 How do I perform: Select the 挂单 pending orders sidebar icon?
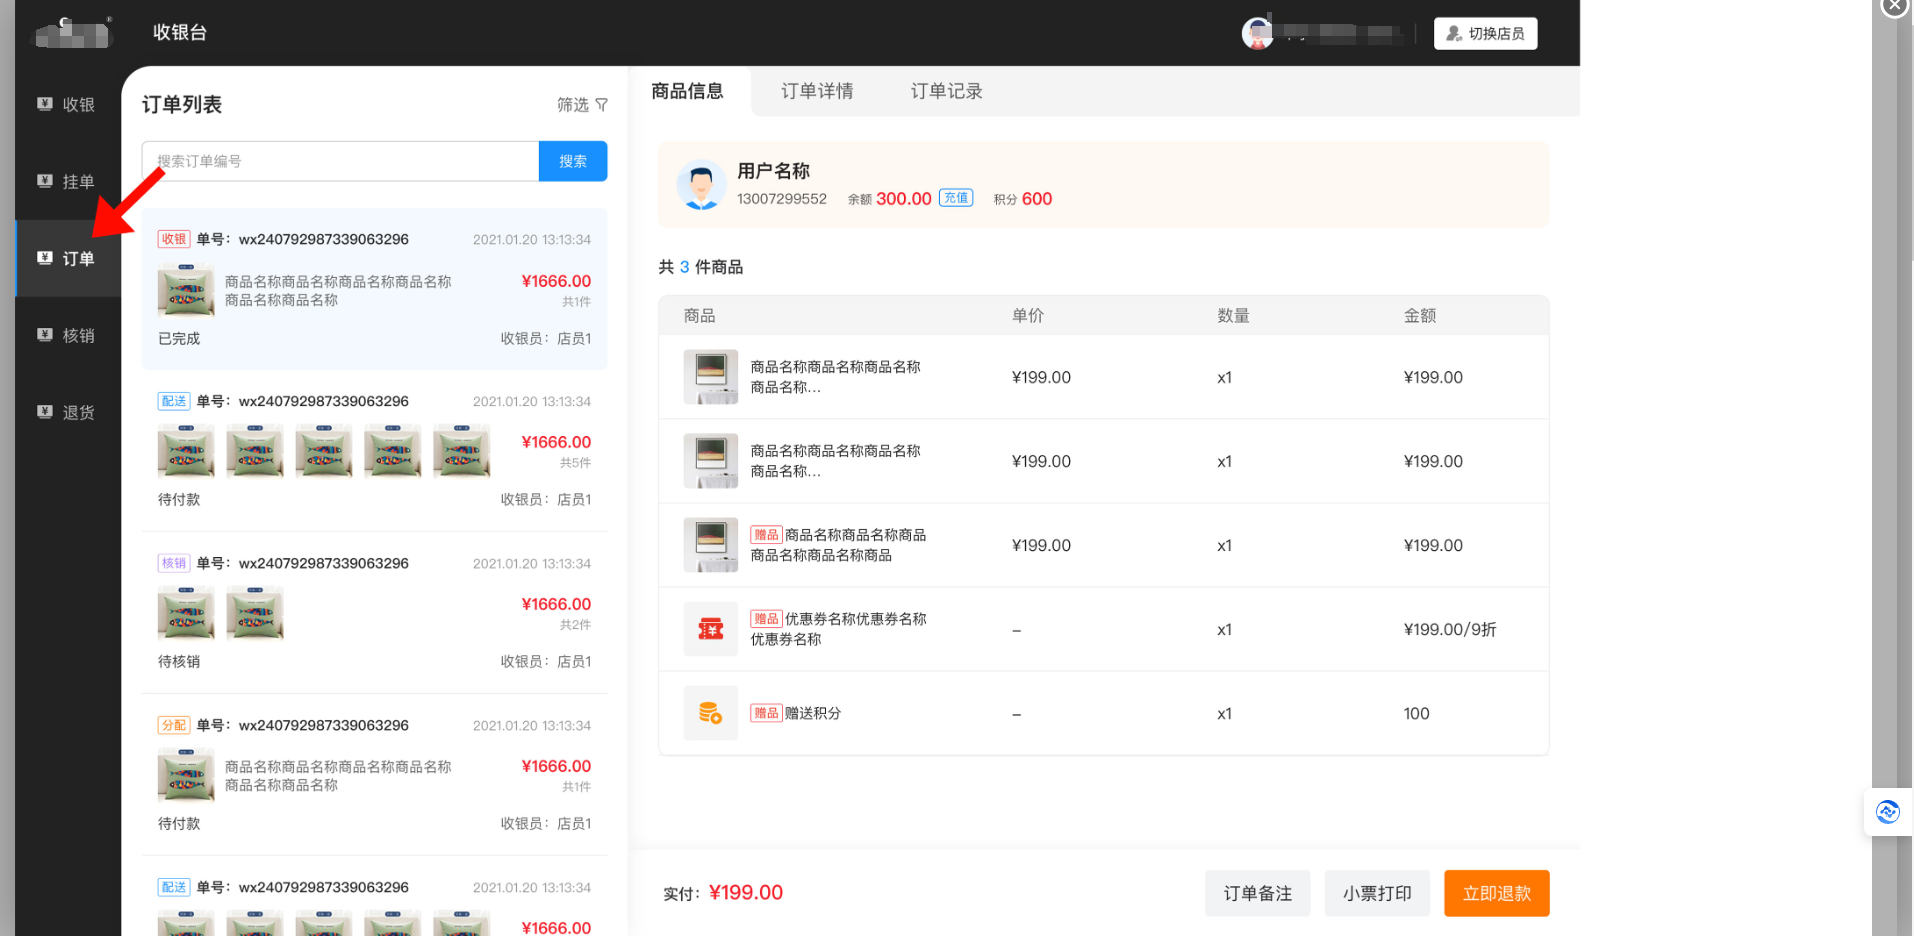click(45, 181)
